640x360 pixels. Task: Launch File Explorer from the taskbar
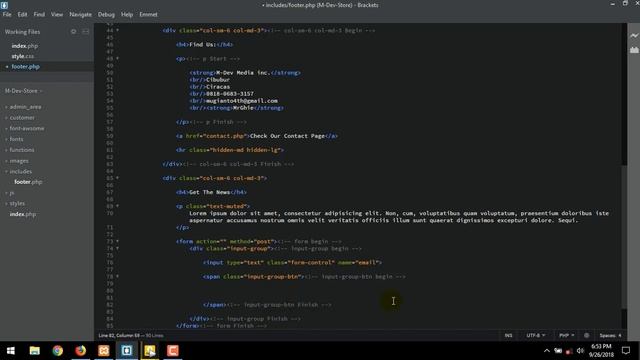click(35, 351)
